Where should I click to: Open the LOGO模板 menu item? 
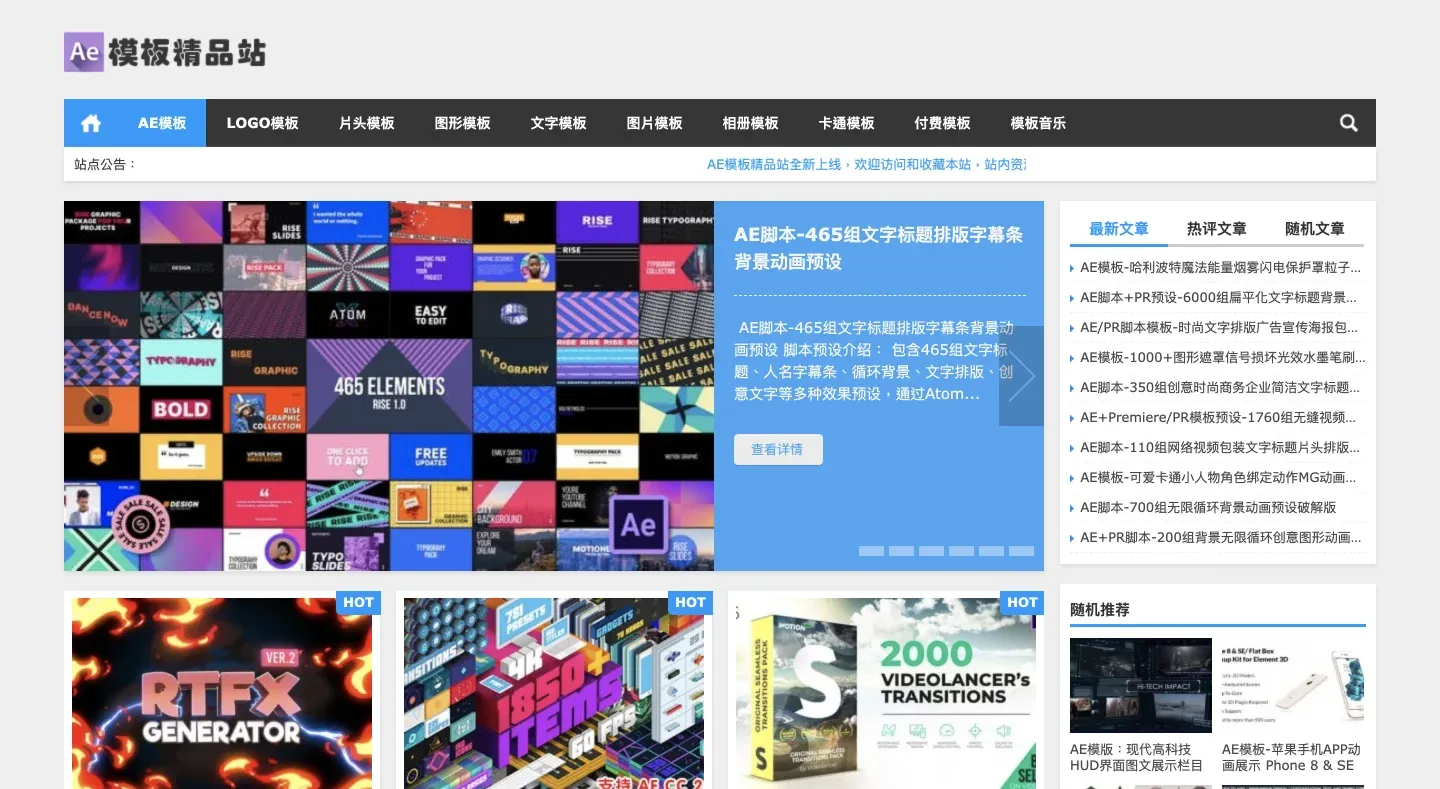[x=262, y=123]
